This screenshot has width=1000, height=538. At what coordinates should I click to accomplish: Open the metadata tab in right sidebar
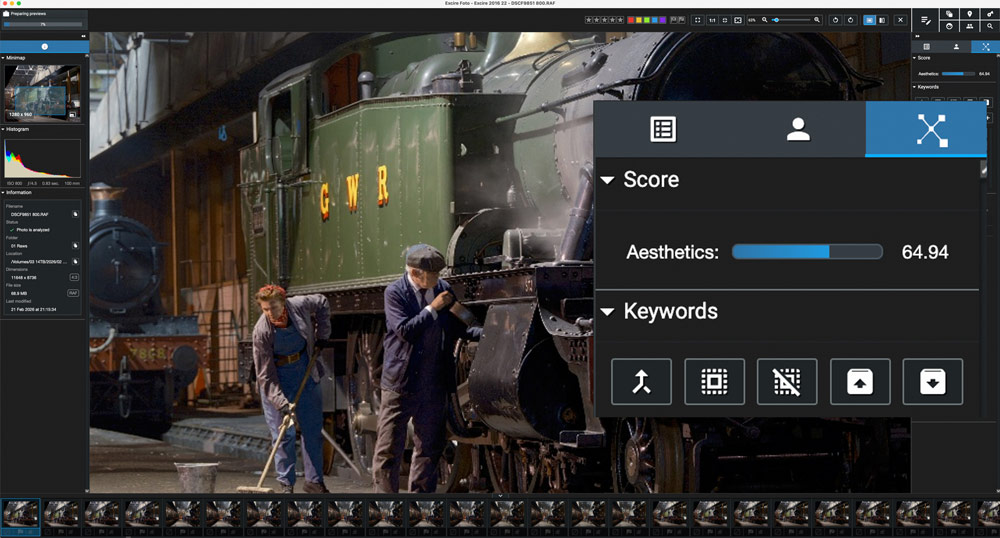927,47
